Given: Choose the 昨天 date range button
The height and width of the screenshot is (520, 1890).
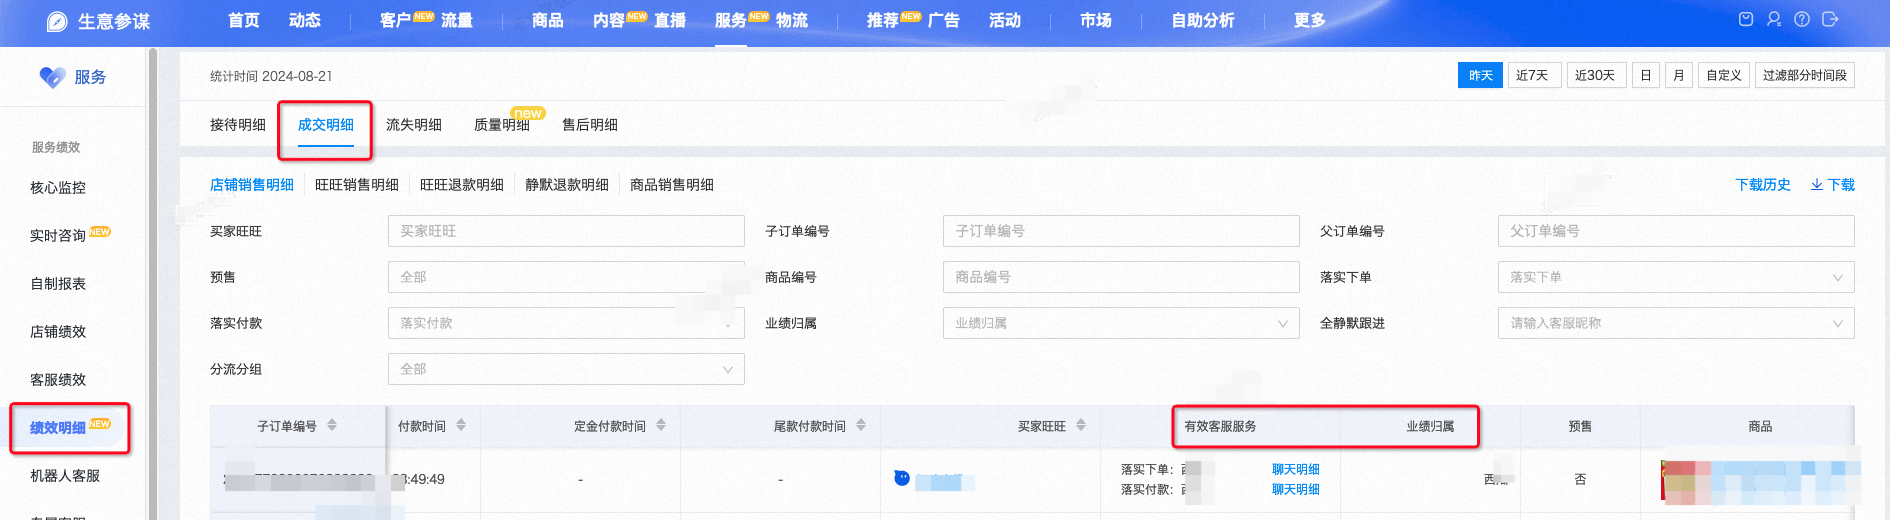Looking at the screenshot, I should pos(1480,75).
